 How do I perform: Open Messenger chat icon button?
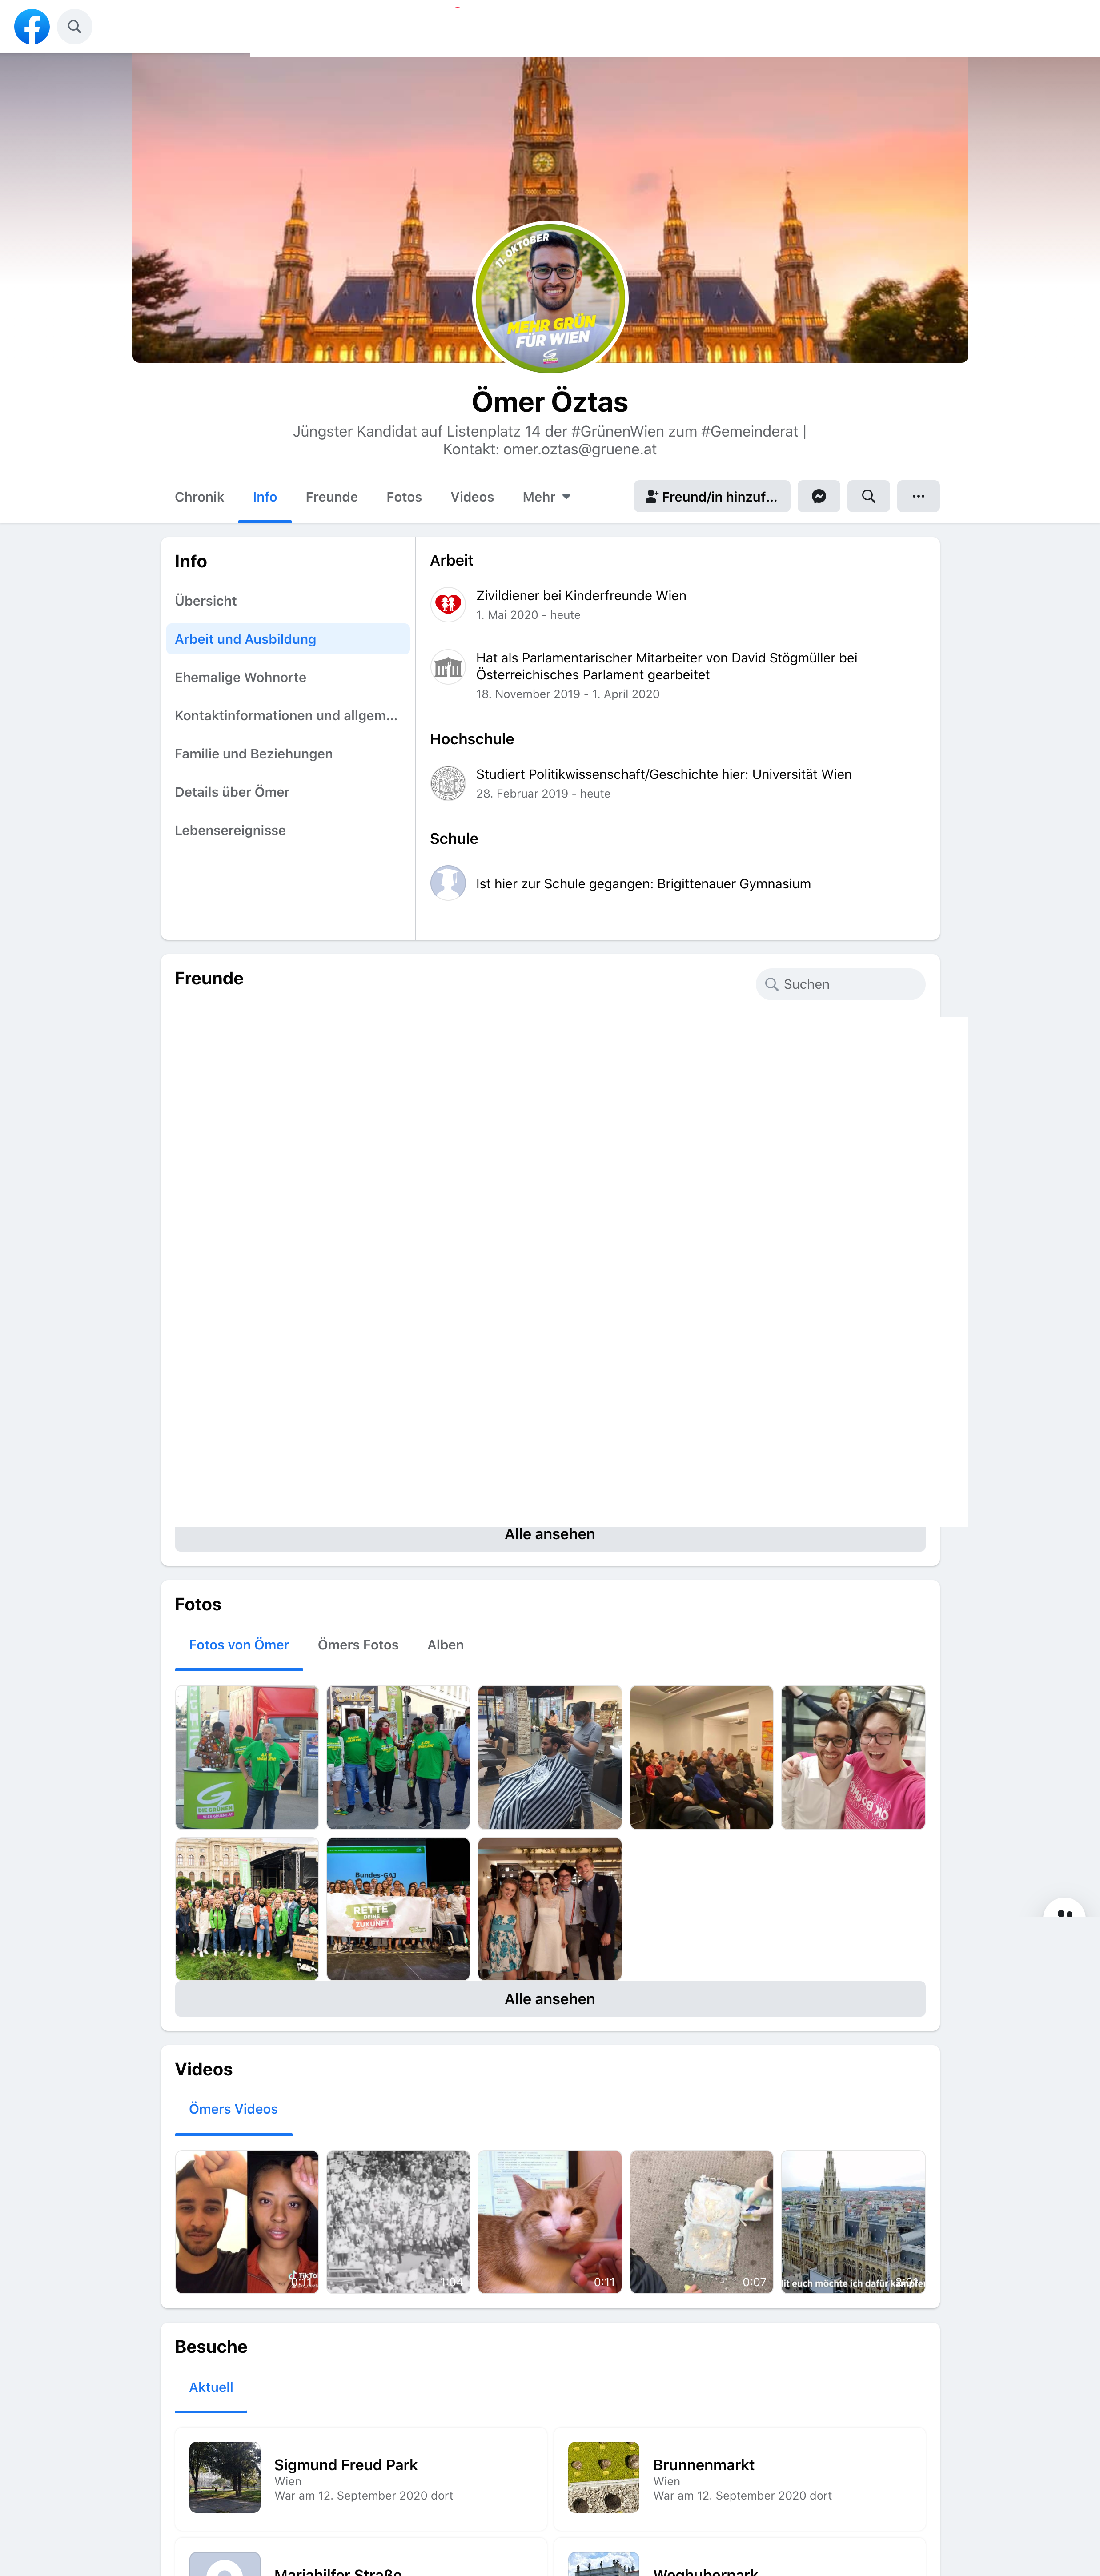(x=818, y=496)
